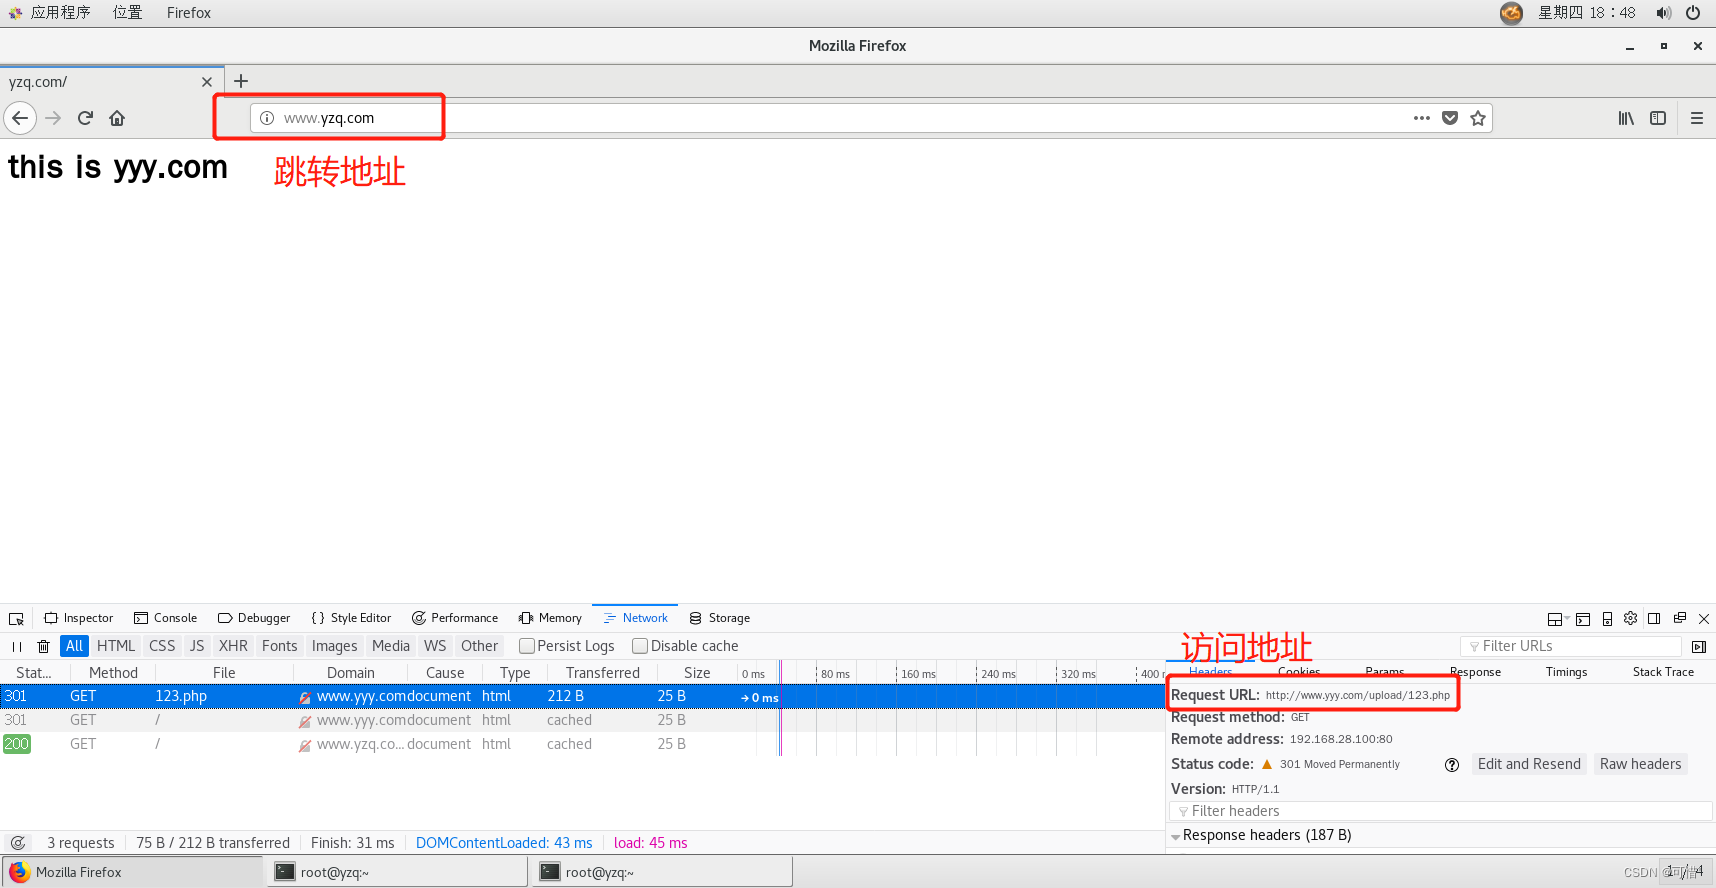Sort requests by Domain column
Screen dimensions: 1716x888
351,673
